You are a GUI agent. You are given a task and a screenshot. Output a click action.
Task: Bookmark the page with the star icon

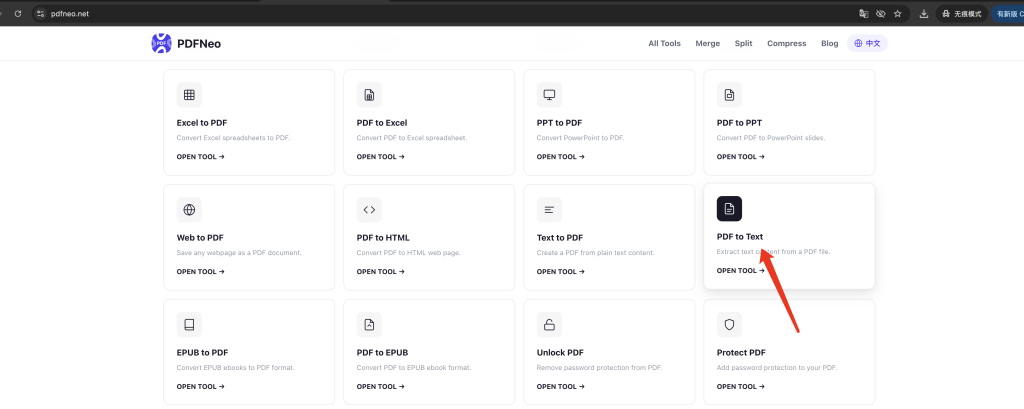897,13
